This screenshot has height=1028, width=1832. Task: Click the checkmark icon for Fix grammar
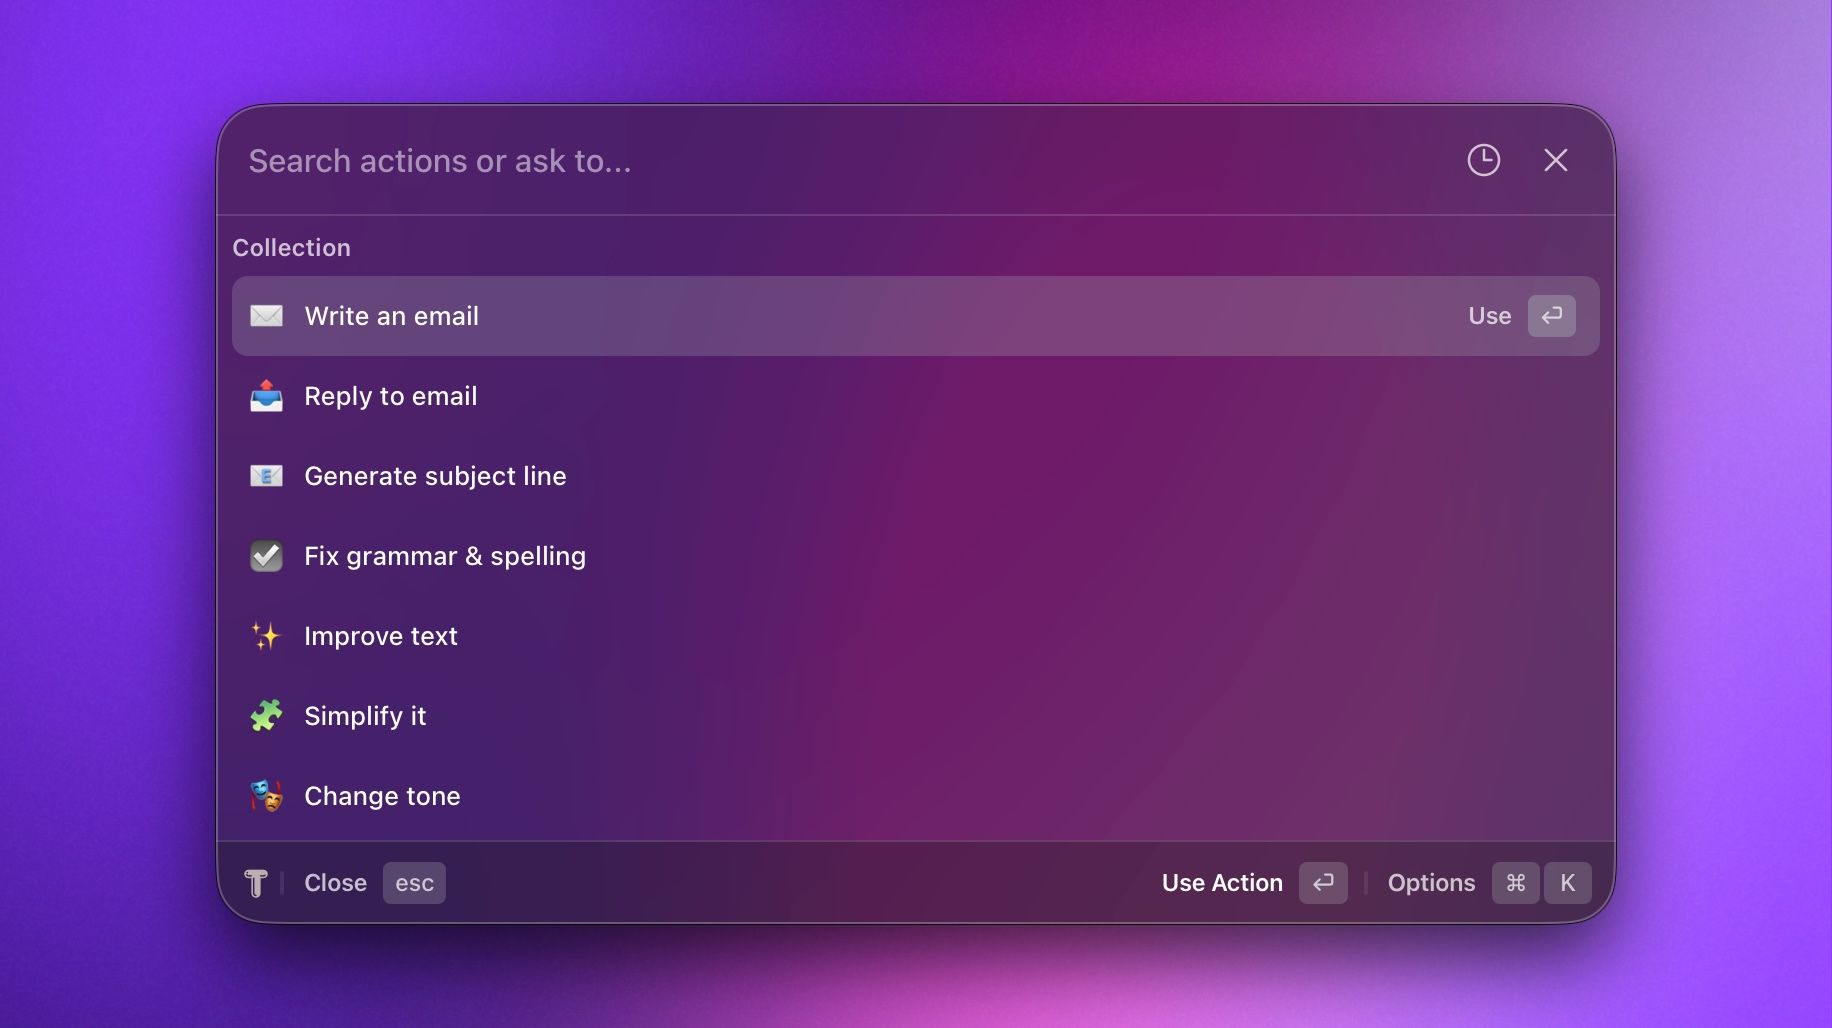pos(266,556)
